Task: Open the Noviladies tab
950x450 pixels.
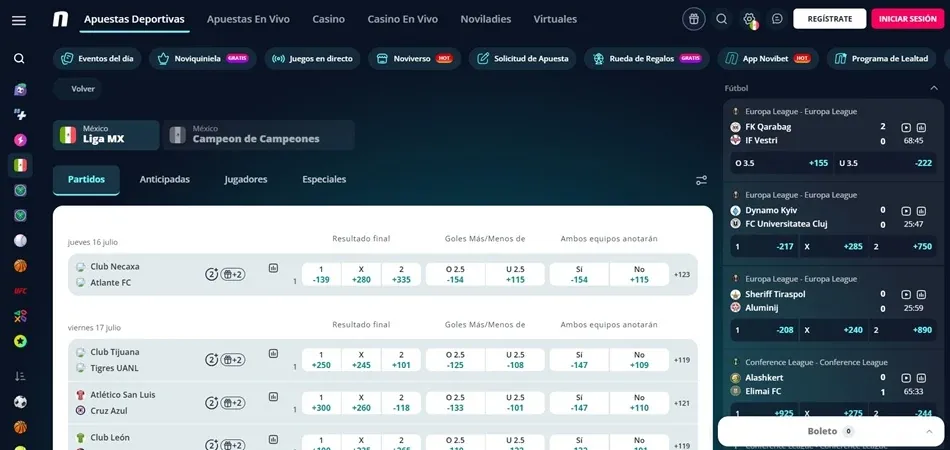Action: pos(485,19)
